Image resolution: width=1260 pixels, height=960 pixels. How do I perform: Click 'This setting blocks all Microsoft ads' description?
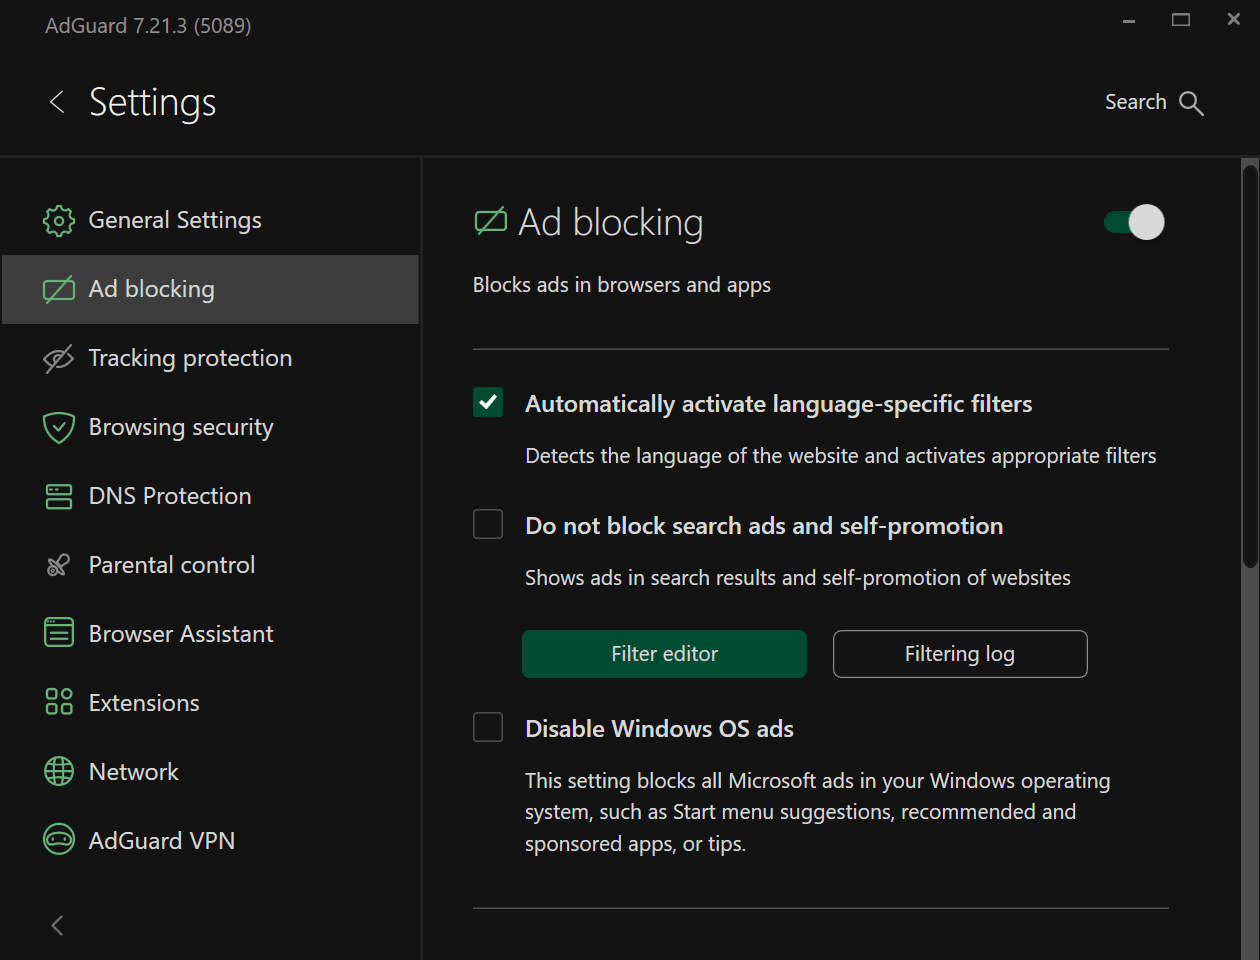click(818, 812)
